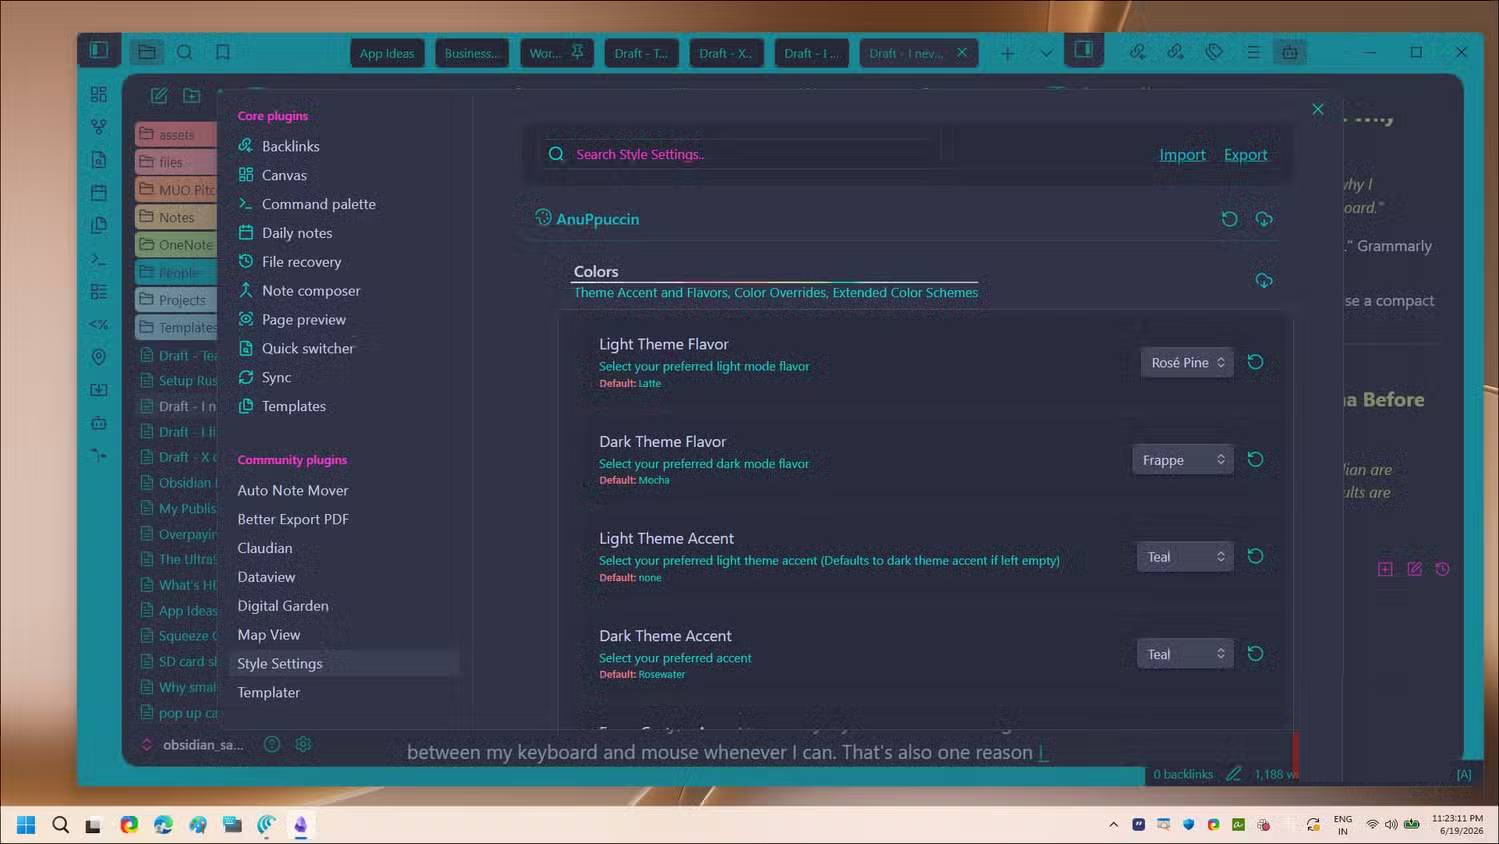The image size is (1499, 844).
Task: Toggle the left sidebar icon
Action: (x=98, y=50)
